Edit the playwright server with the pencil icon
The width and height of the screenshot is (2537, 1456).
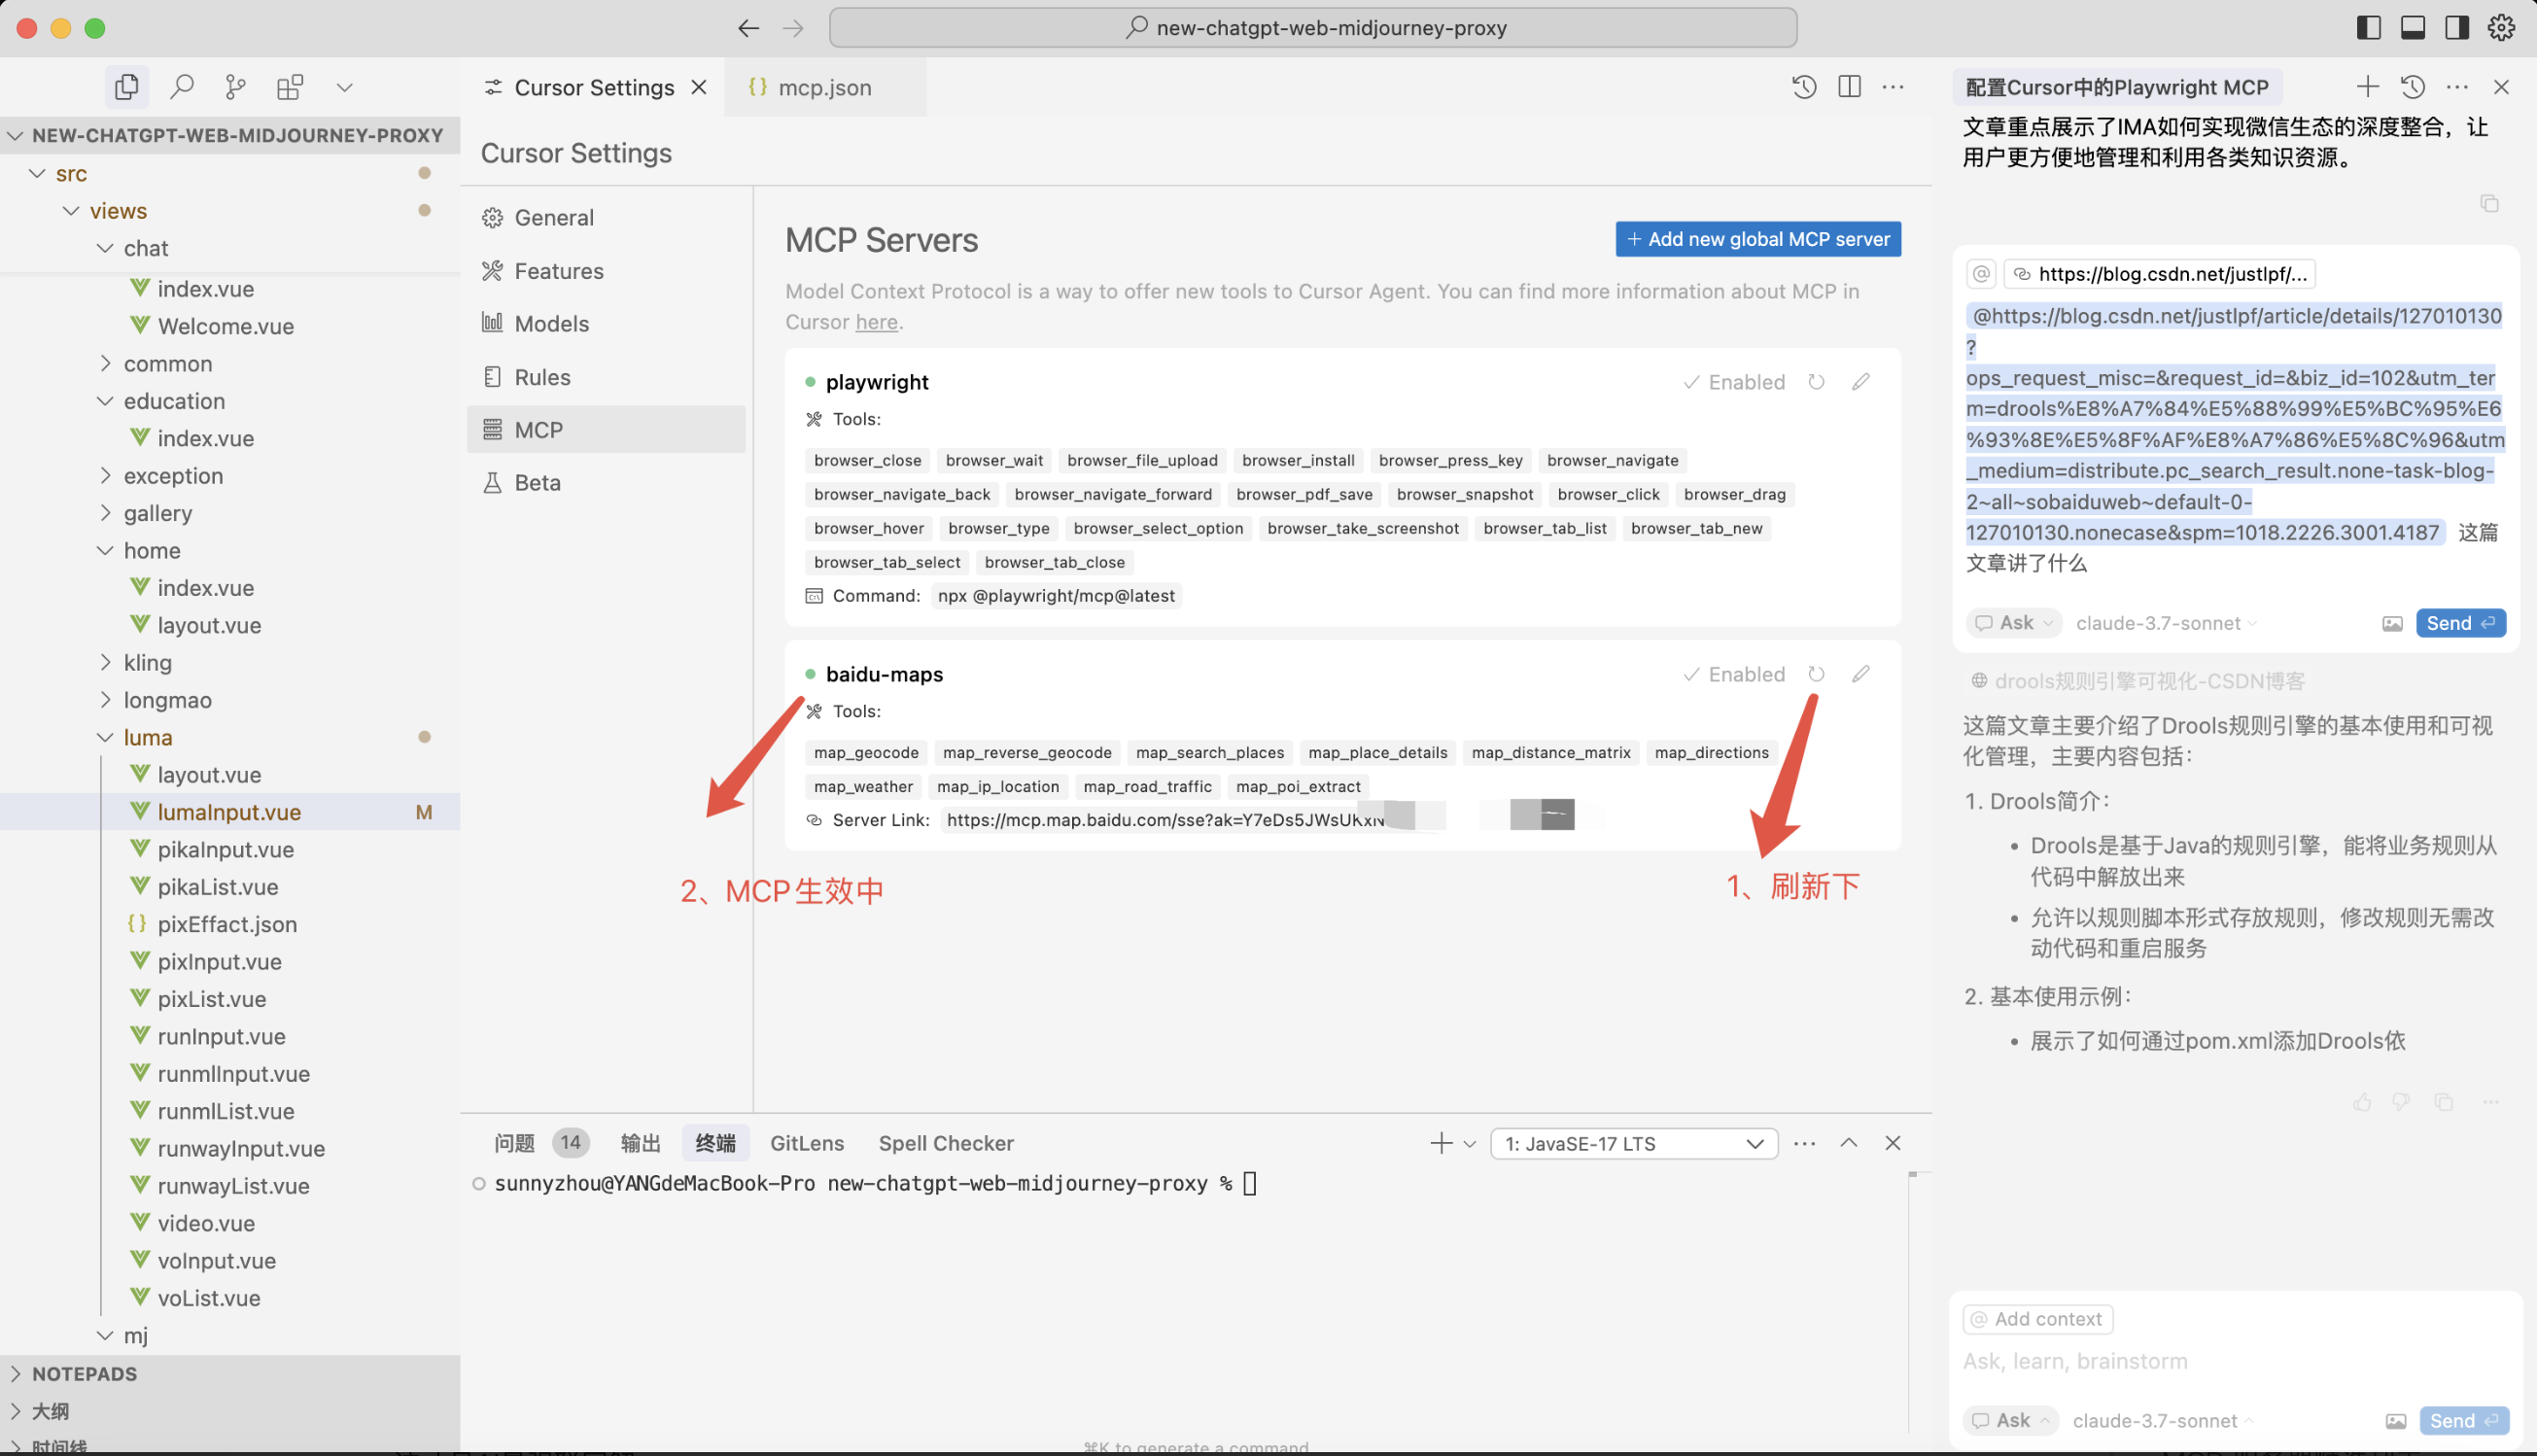point(1860,382)
